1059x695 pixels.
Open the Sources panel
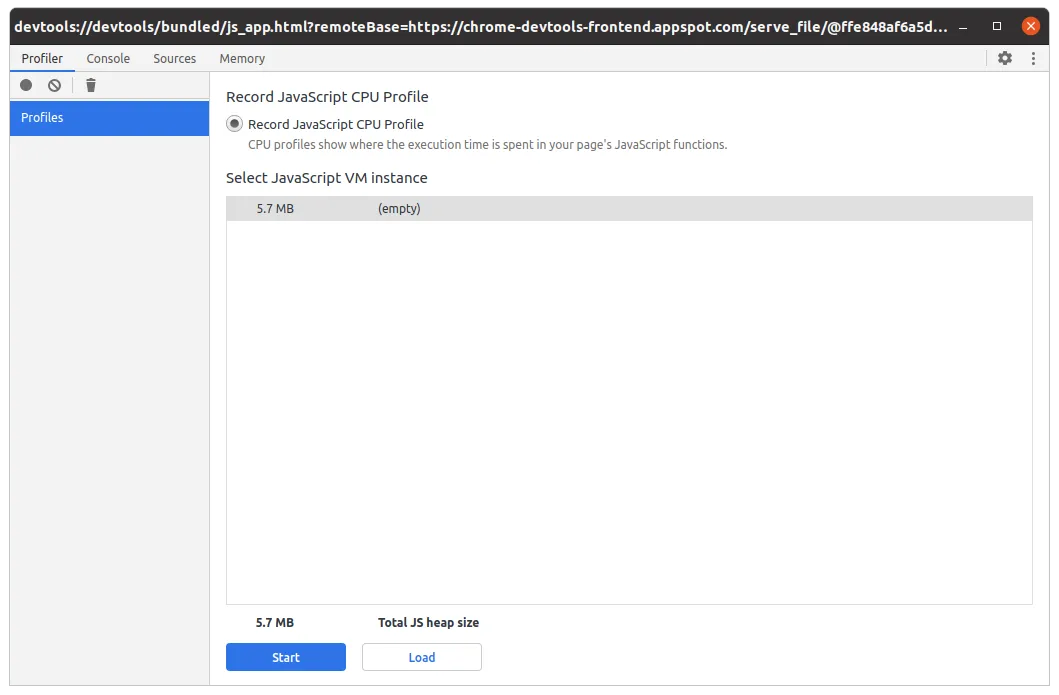[x=174, y=58]
